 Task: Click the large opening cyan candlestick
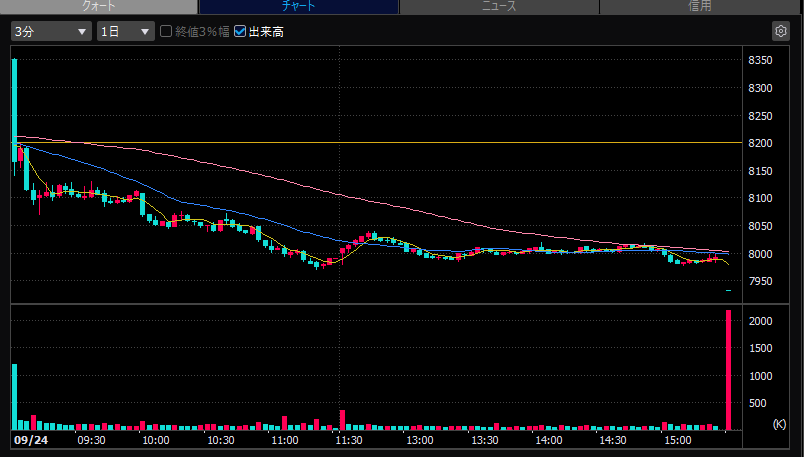[x=14, y=110]
